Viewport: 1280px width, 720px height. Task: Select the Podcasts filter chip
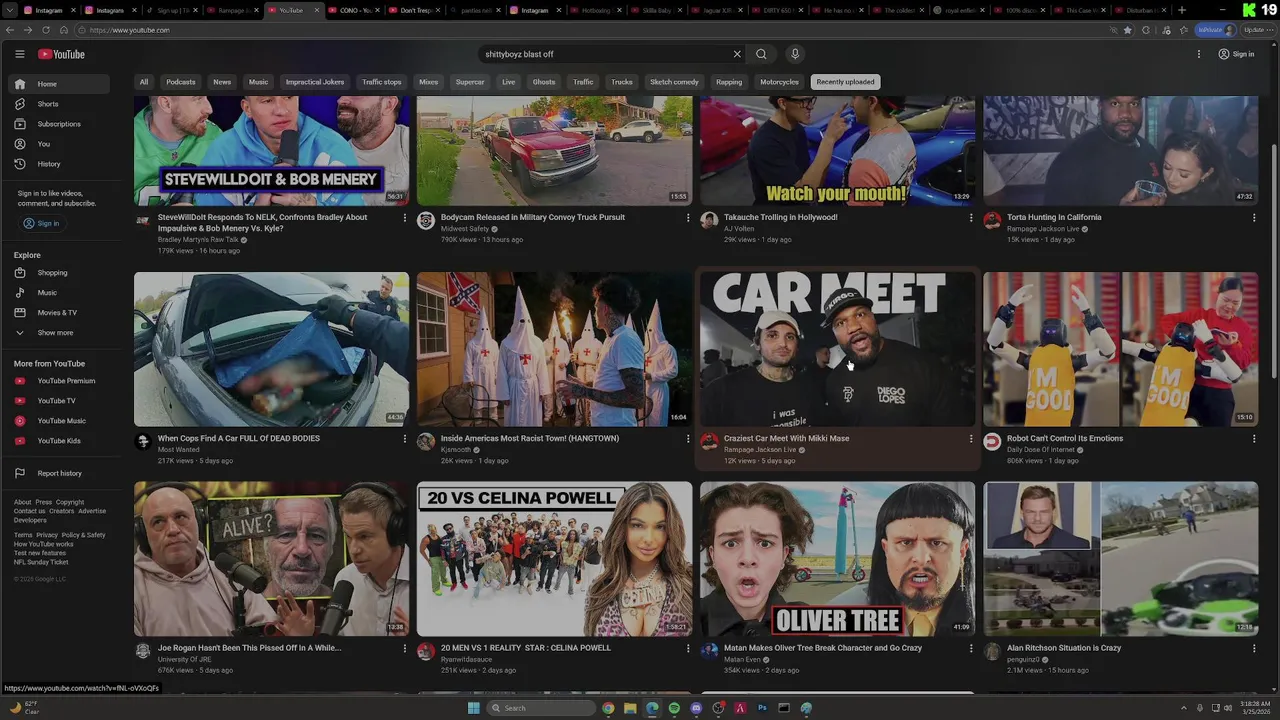181,82
